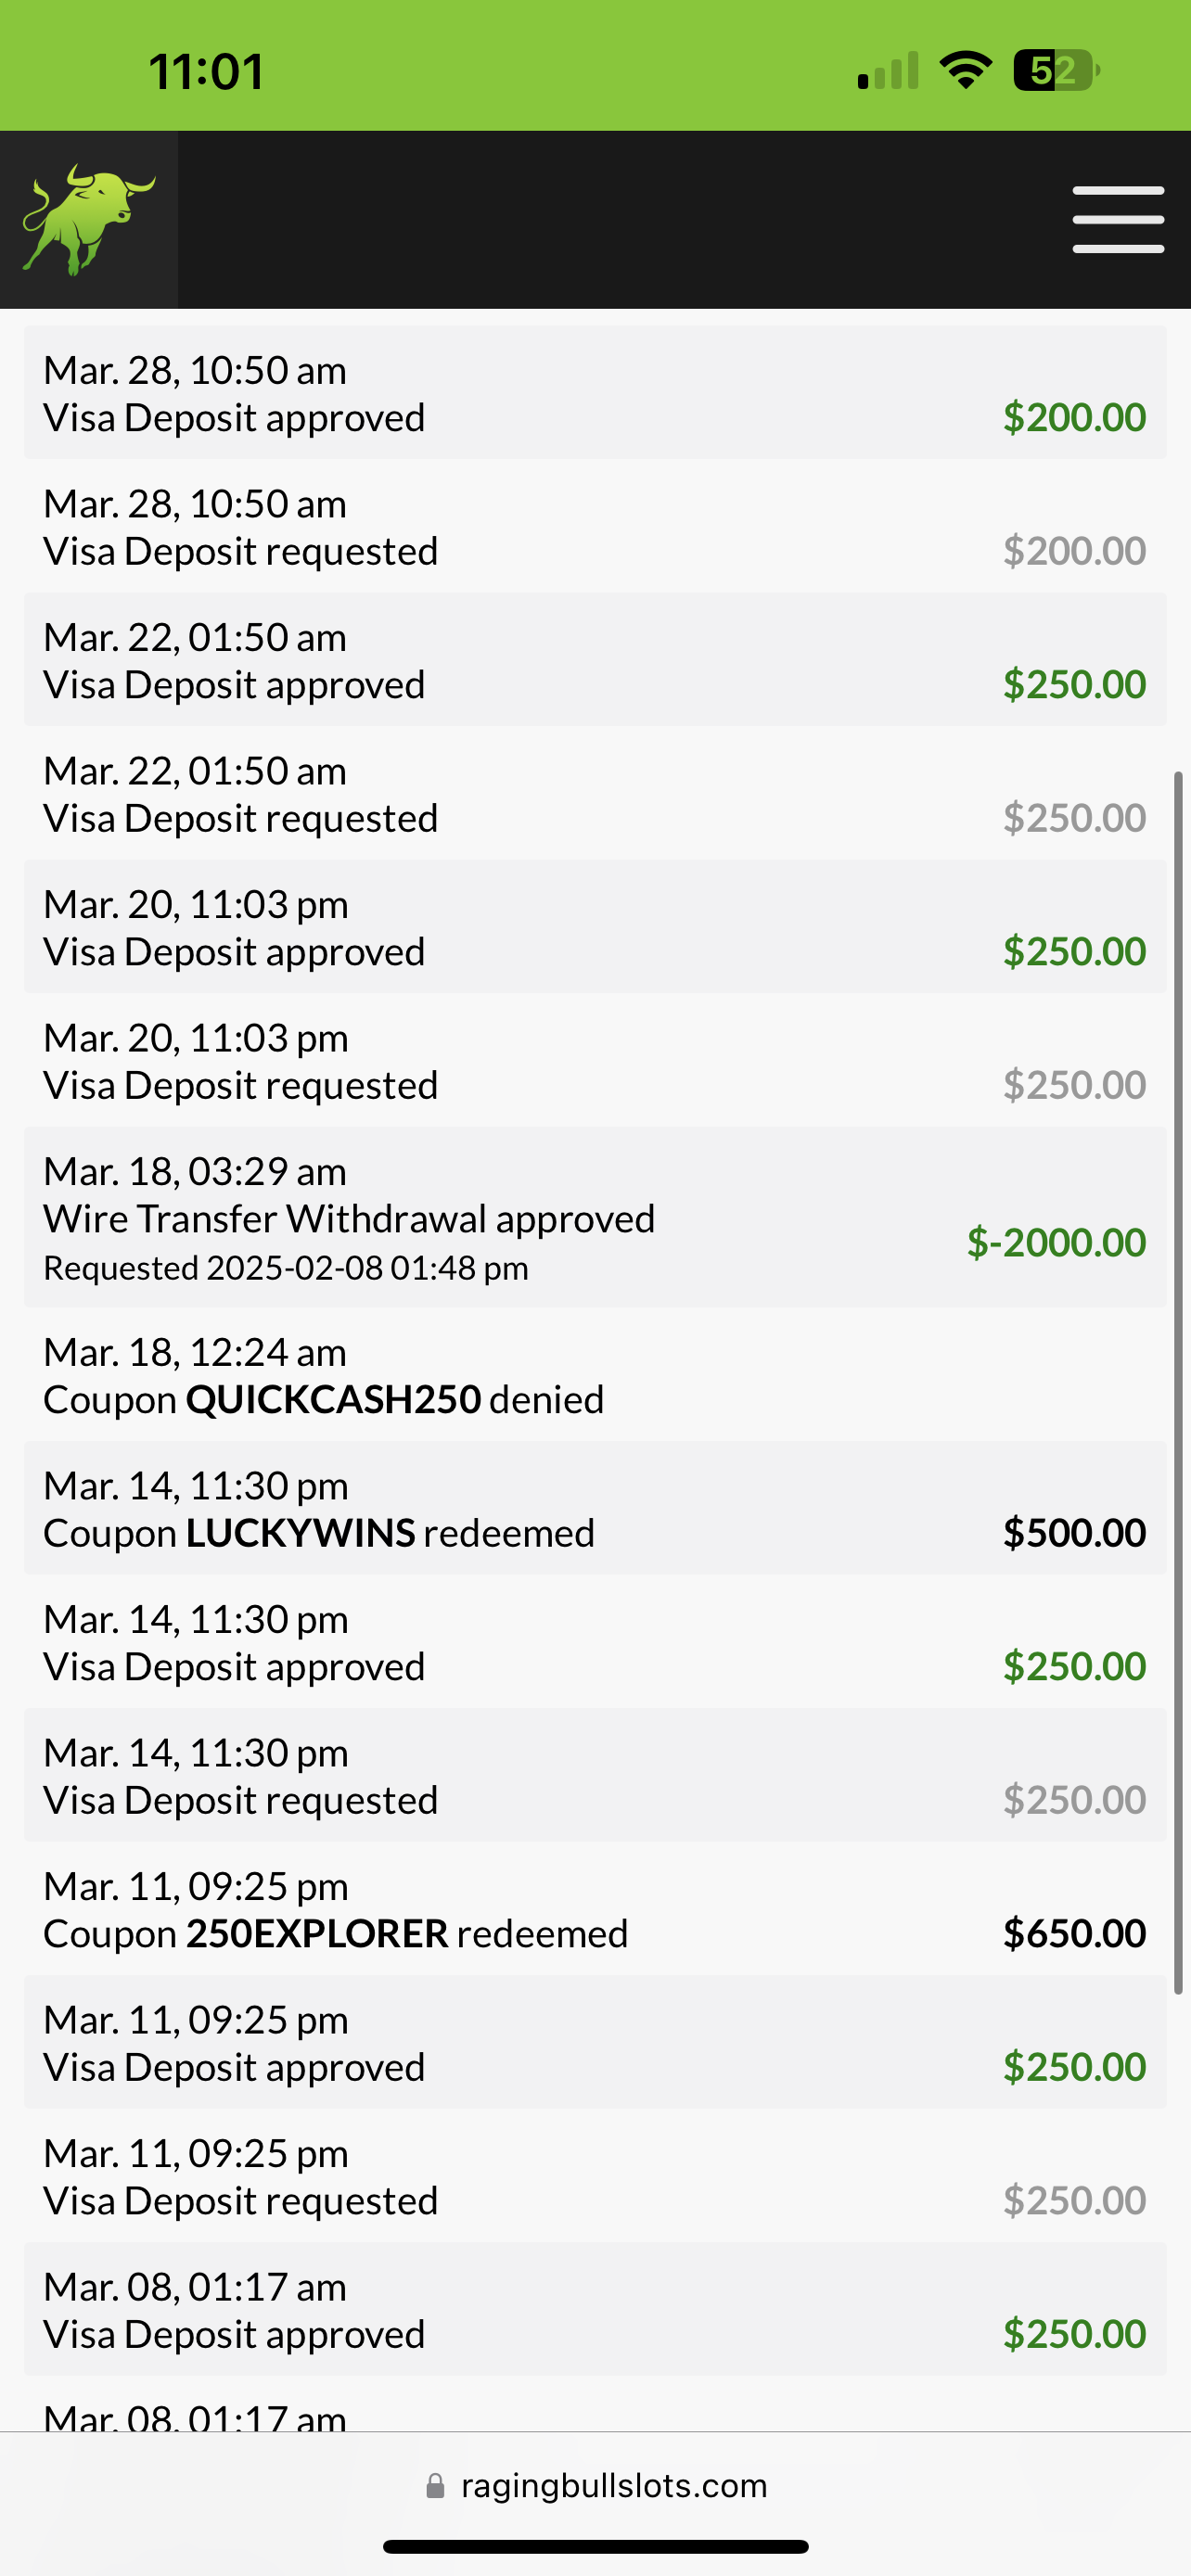Tap the $-2000.00 withdrawal amount

click(1056, 1242)
